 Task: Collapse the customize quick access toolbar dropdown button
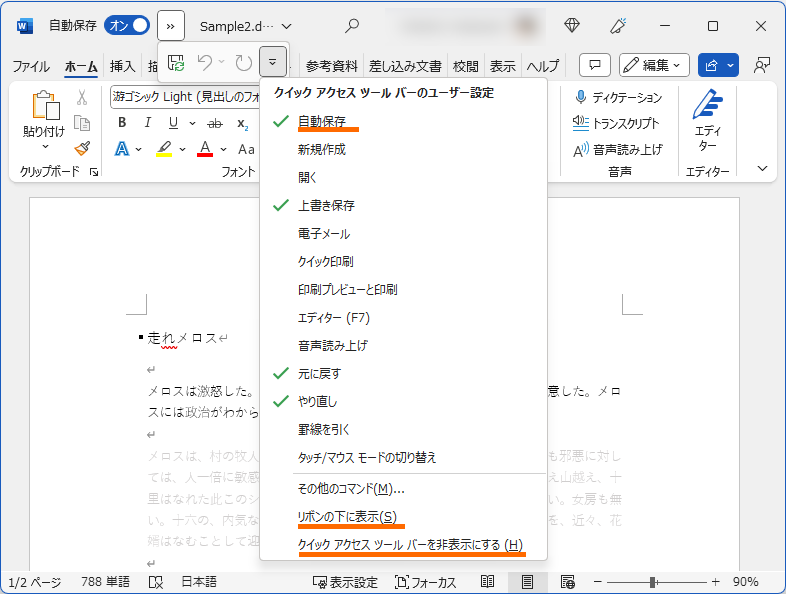pyautogui.click(x=273, y=62)
